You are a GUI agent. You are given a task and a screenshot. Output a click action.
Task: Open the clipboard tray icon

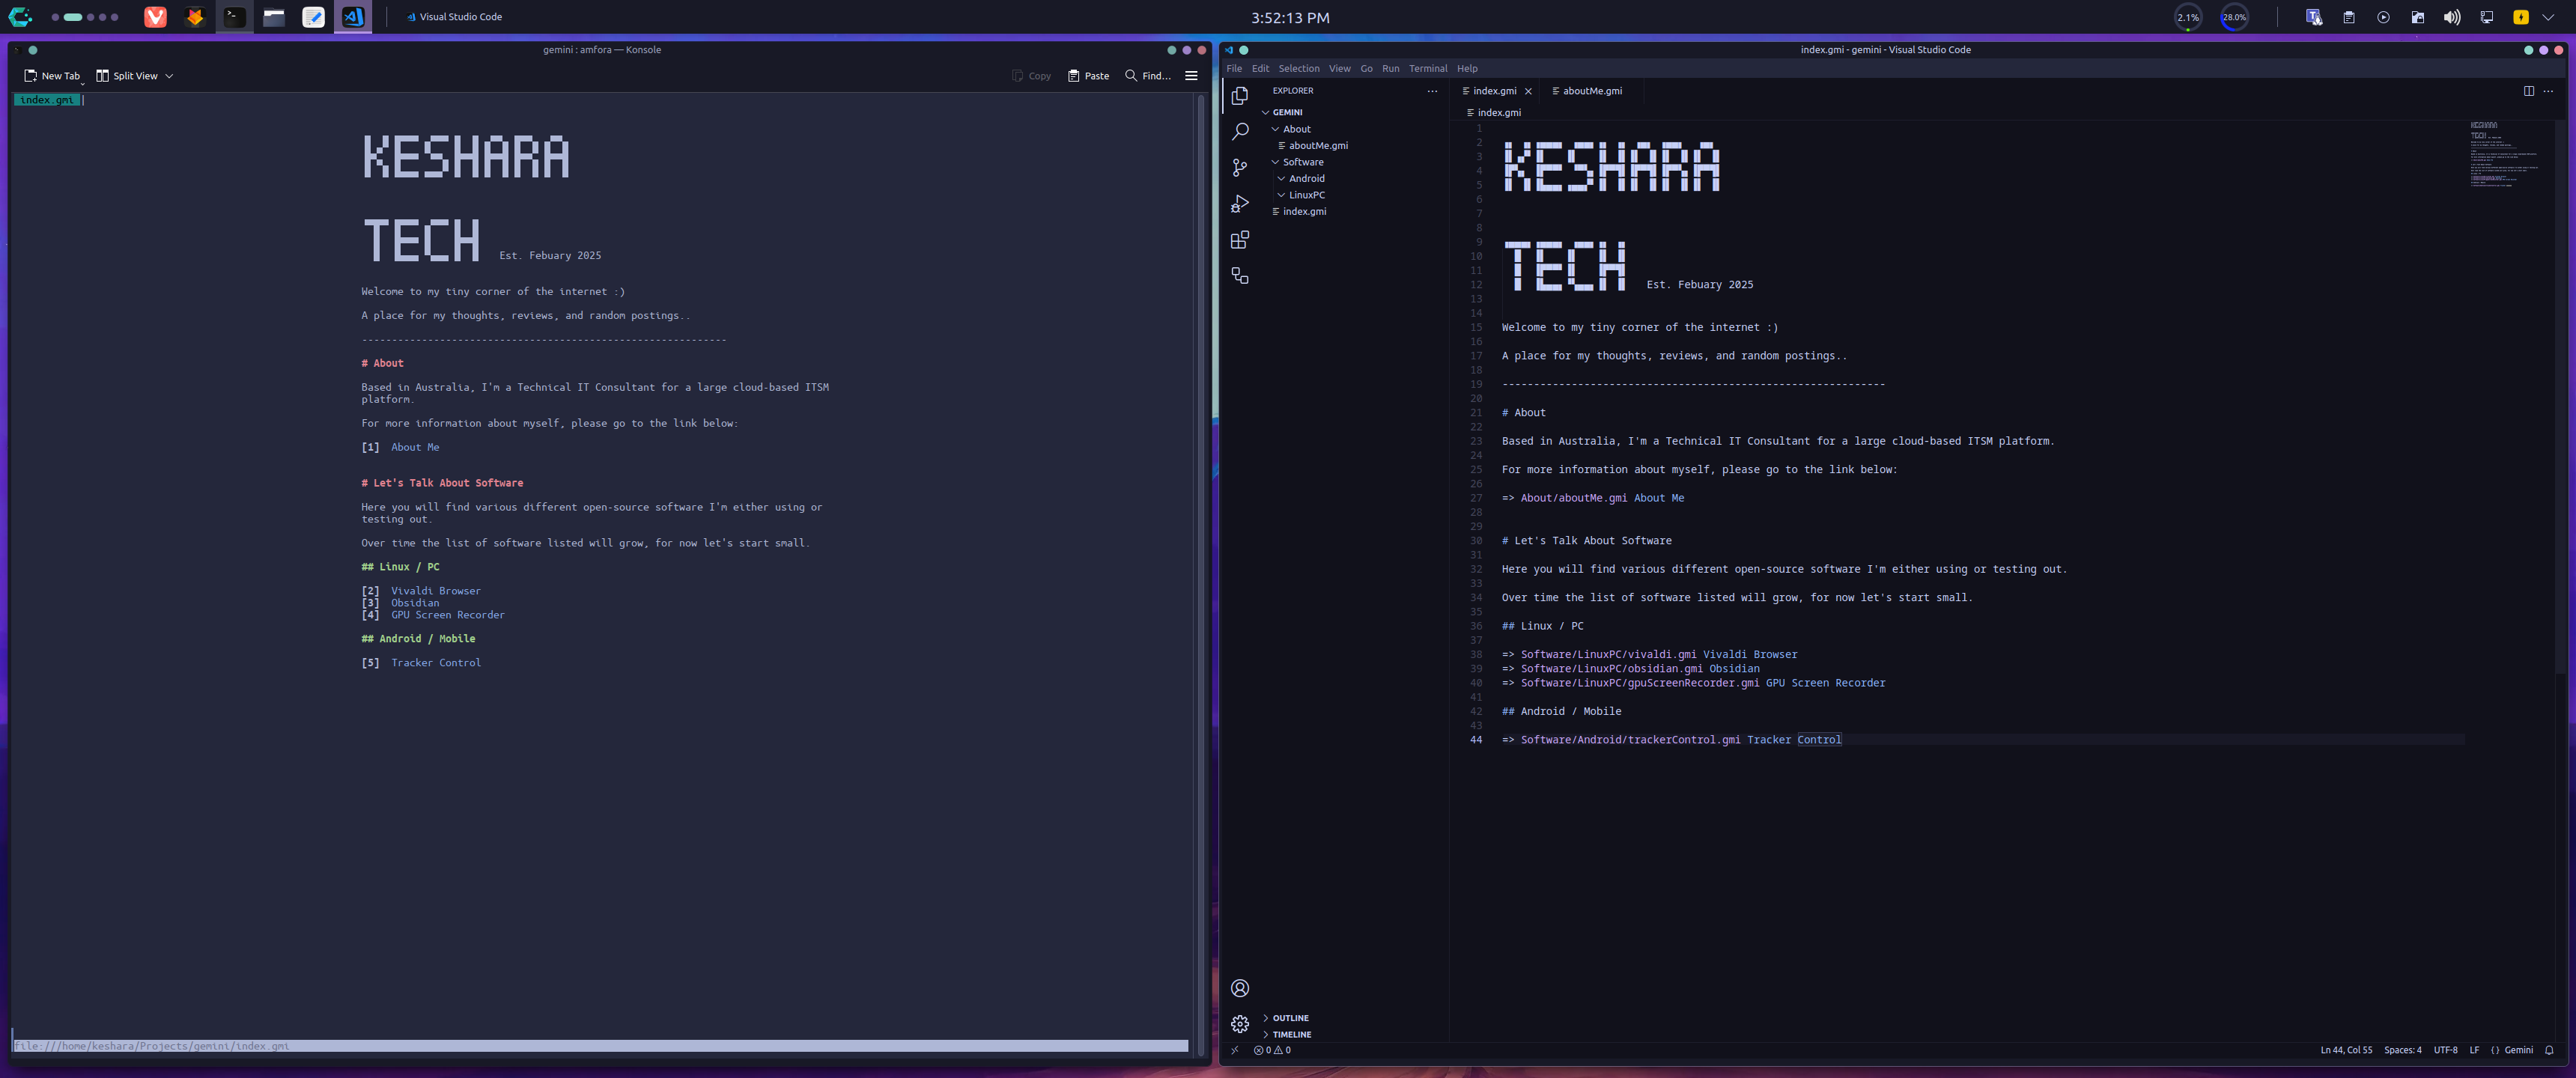point(2349,17)
